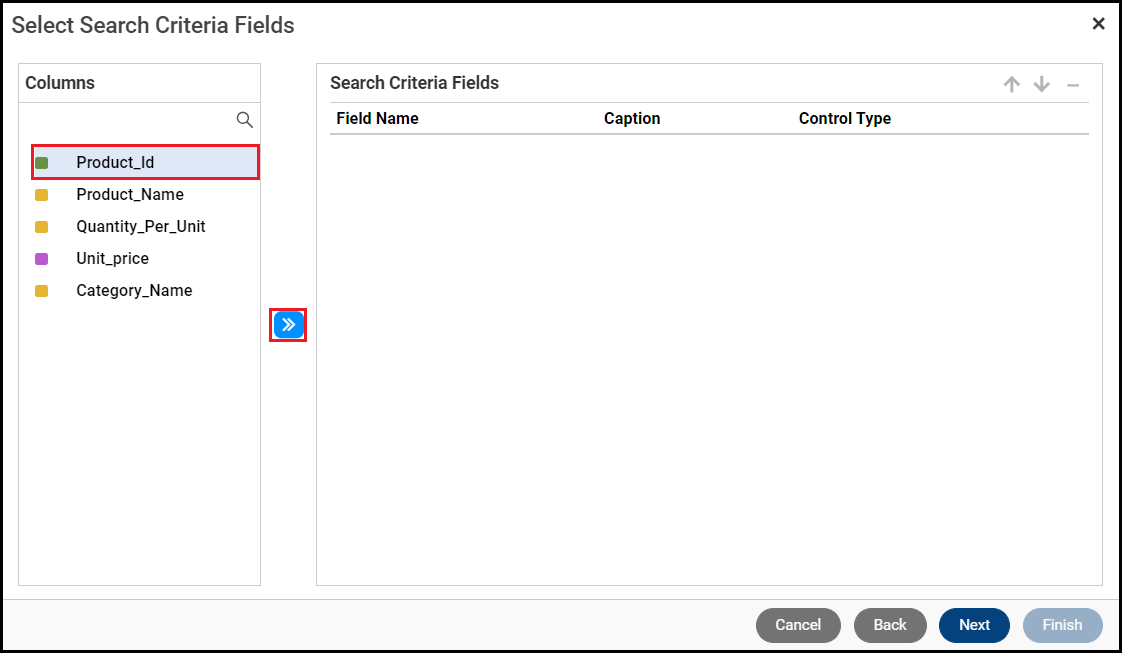Select the Product_Id column

[x=115, y=163]
